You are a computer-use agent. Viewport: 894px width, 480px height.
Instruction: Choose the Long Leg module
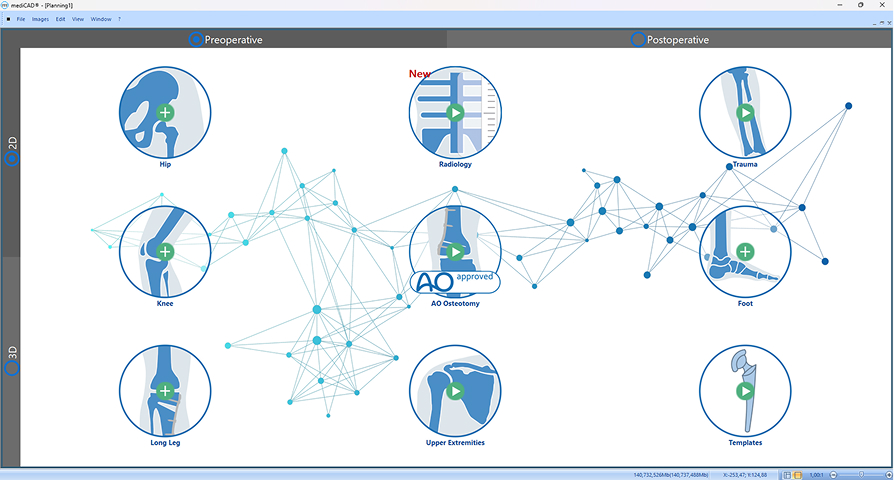click(165, 390)
